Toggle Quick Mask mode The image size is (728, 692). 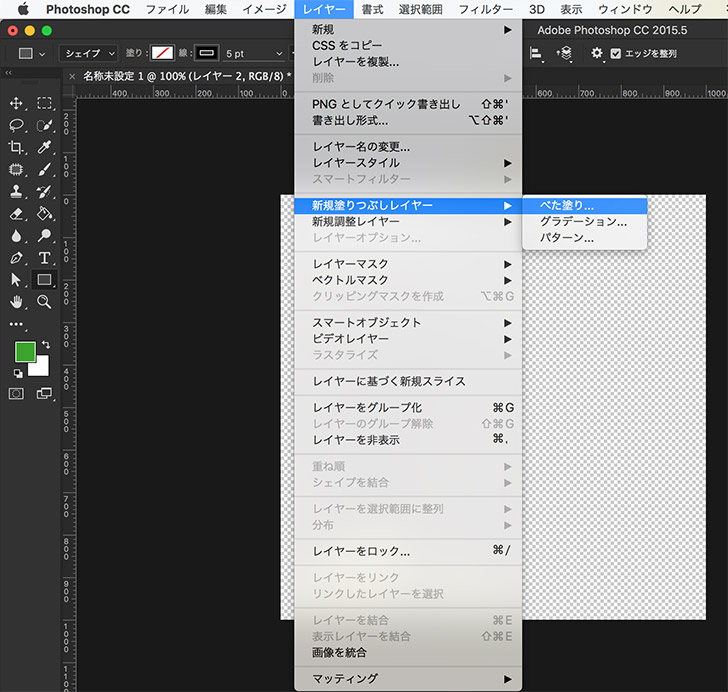[16, 394]
